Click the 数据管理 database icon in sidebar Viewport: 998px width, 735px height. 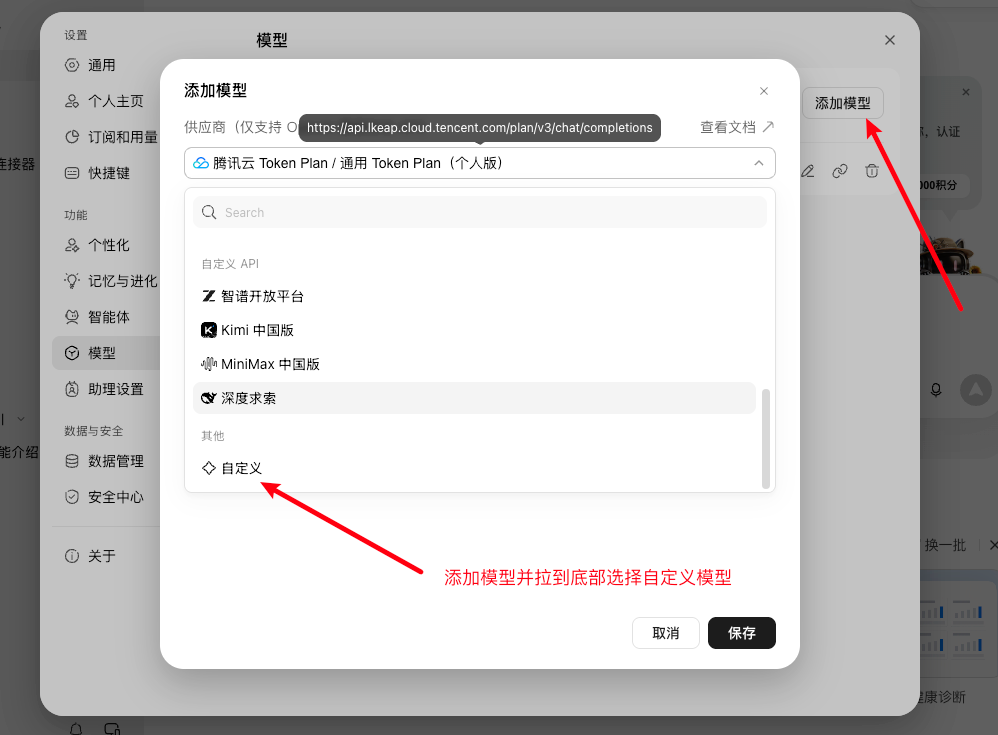point(72,461)
